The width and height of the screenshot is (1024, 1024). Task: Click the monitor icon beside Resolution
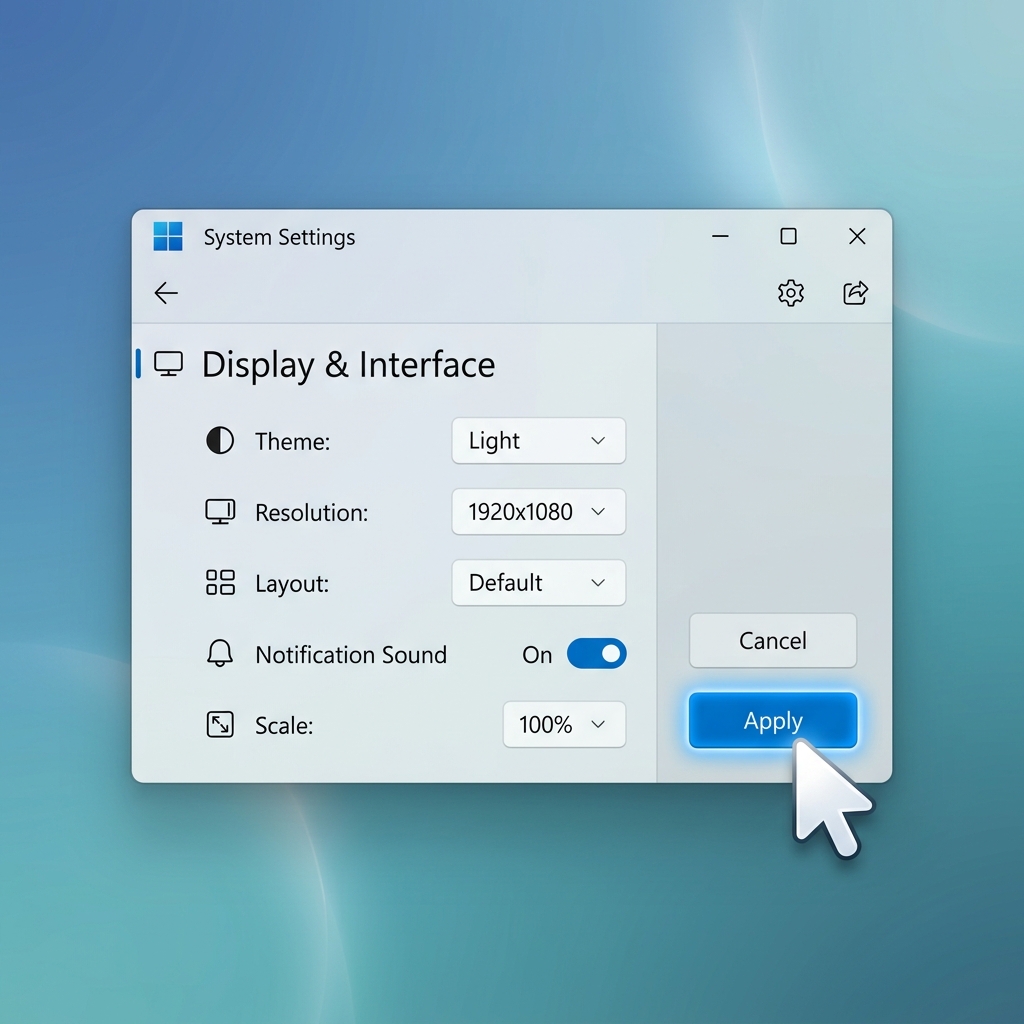click(220, 511)
